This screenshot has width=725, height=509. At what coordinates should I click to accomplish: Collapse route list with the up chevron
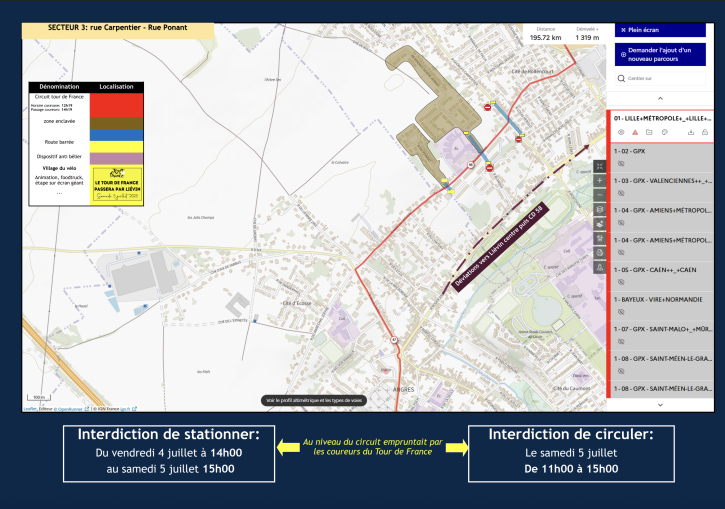[660, 98]
